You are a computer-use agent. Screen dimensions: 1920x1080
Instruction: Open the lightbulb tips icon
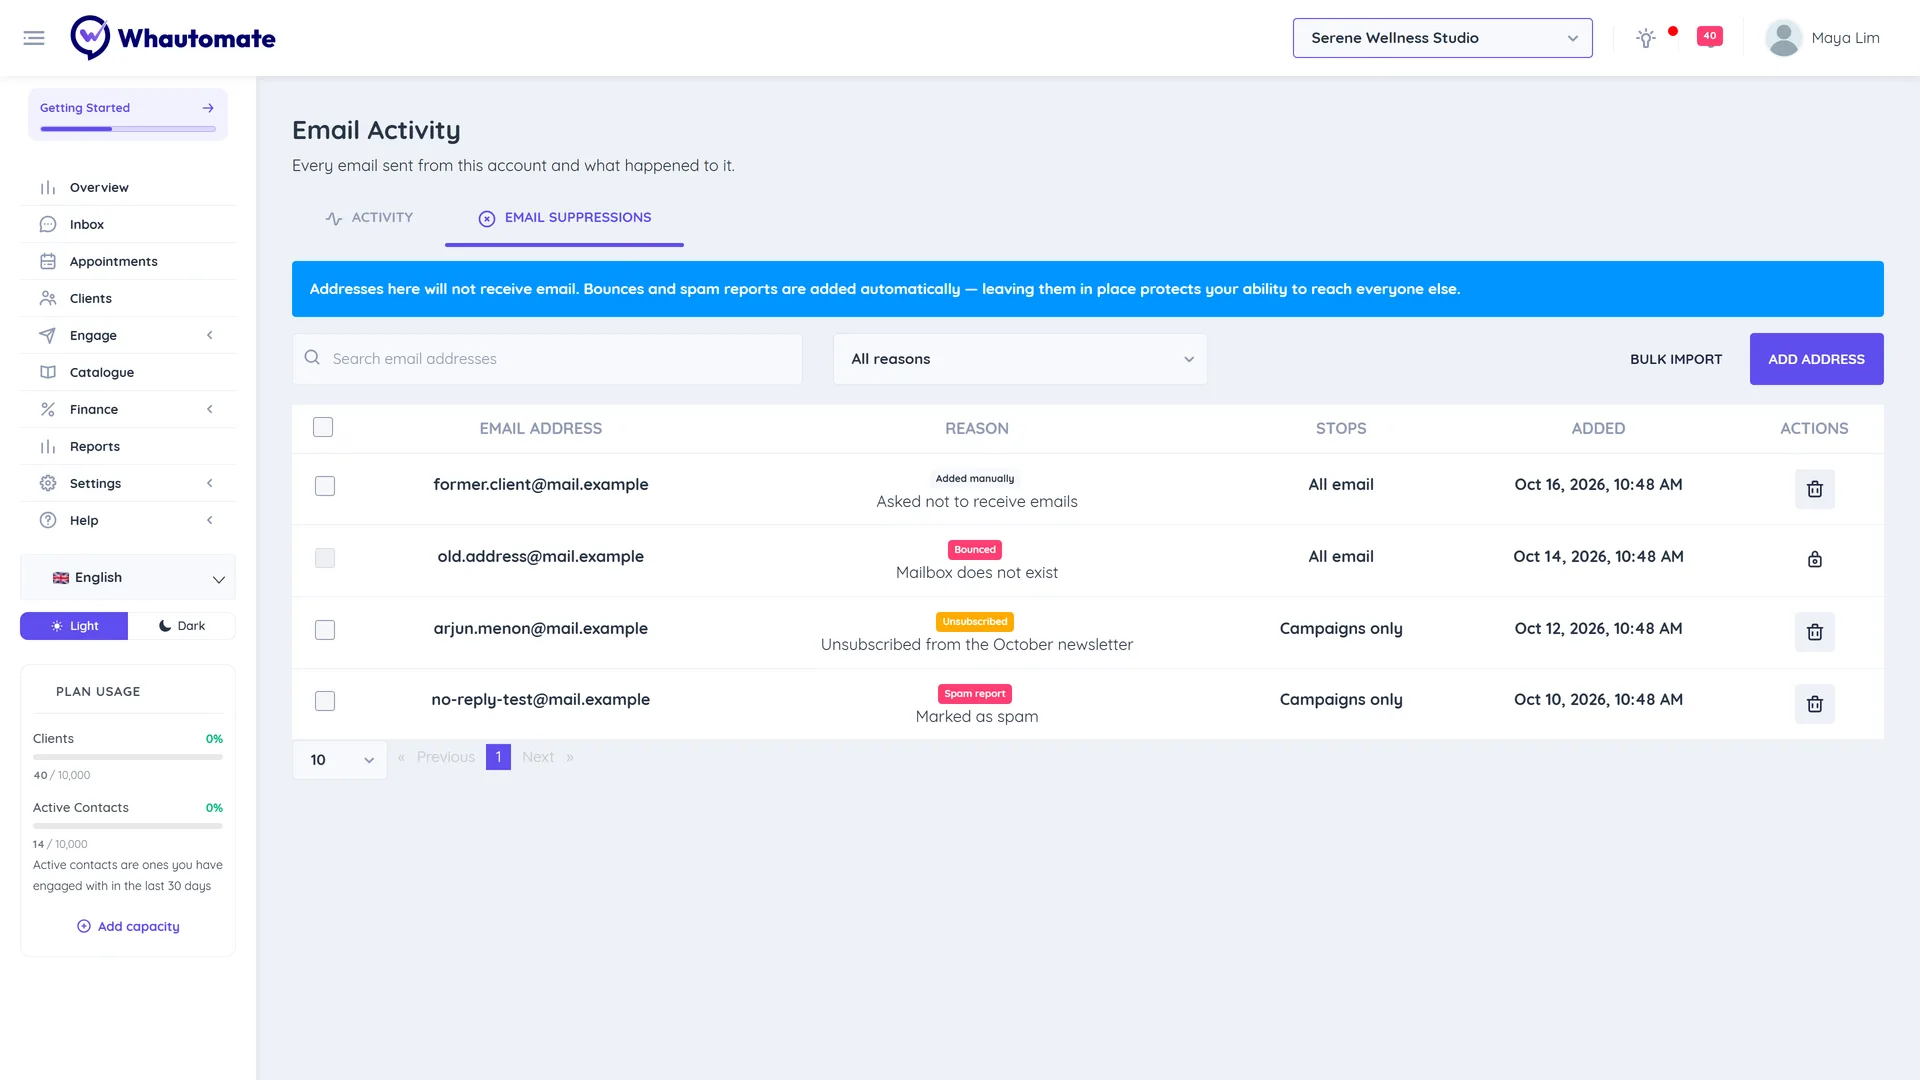(1646, 38)
